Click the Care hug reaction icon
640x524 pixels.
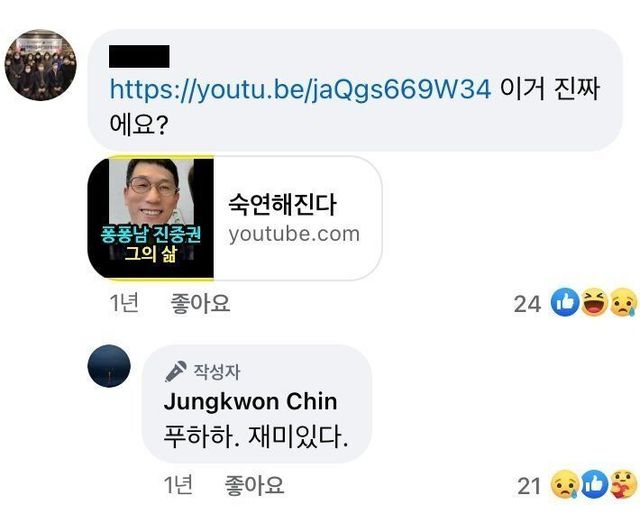click(621, 486)
